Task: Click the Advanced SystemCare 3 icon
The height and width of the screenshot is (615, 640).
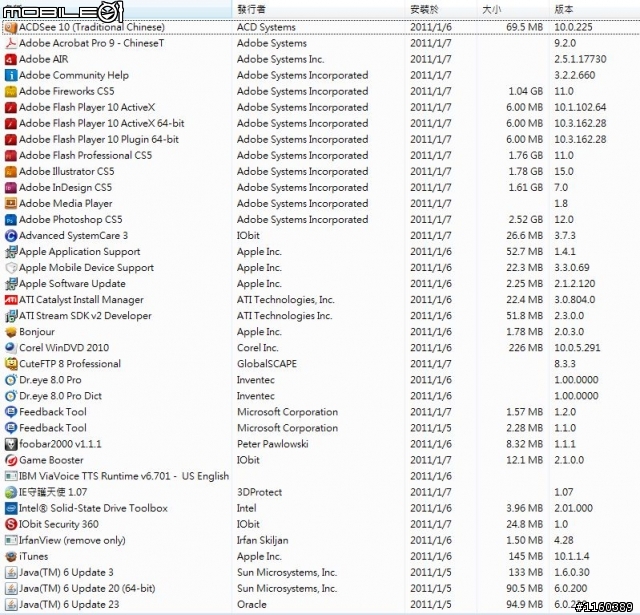Action: [11, 236]
